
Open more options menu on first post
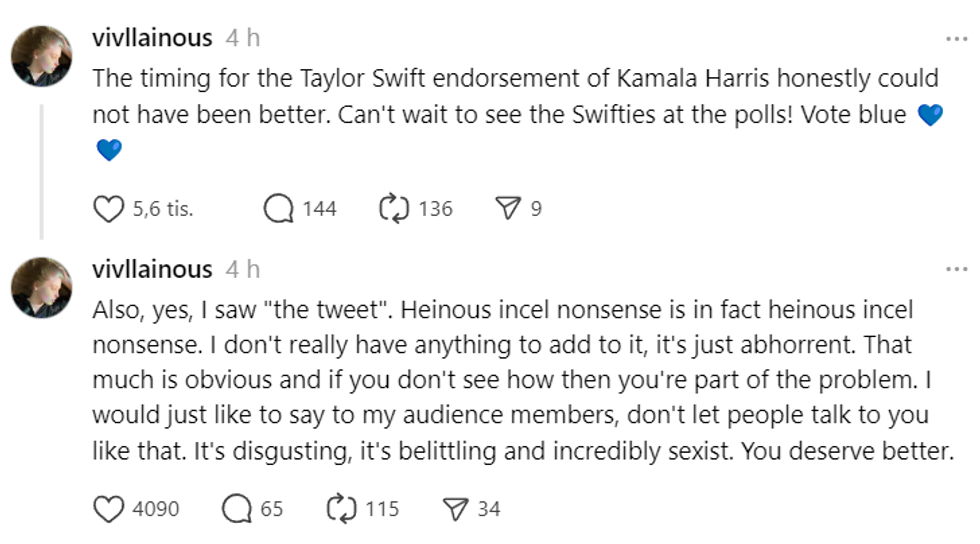click(956, 39)
